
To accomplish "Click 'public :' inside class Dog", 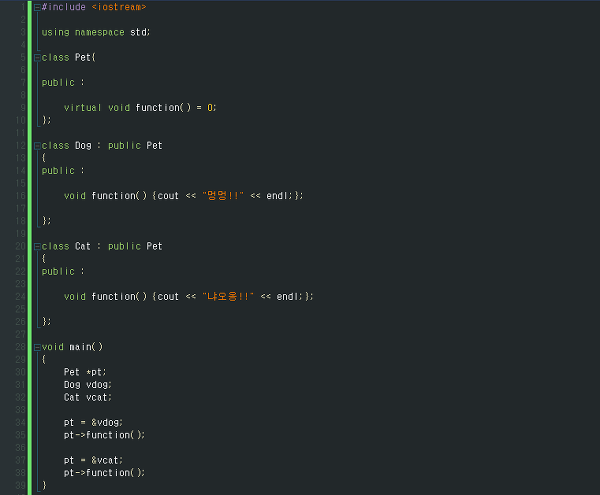I will [63, 171].
